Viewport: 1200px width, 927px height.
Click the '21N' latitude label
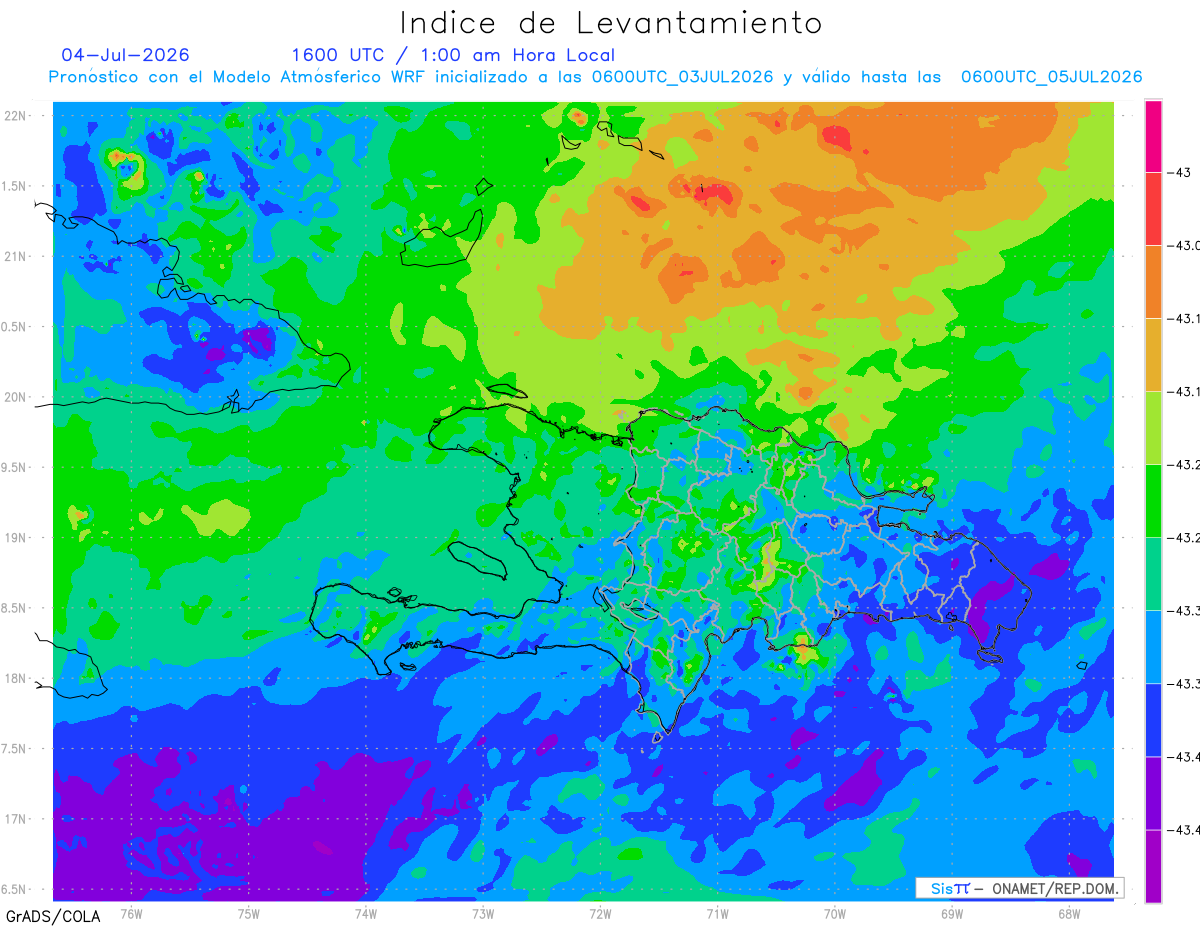(14, 256)
